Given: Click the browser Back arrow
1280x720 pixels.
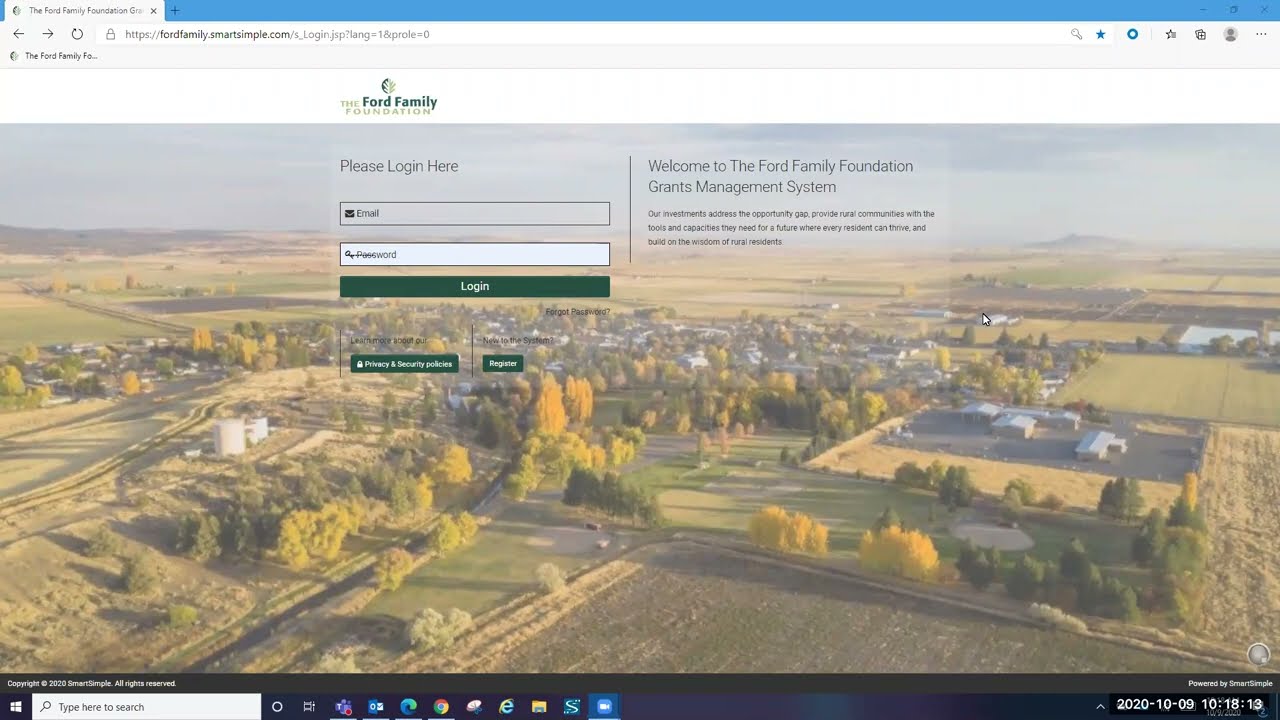Looking at the screenshot, I should coord(18,34).
